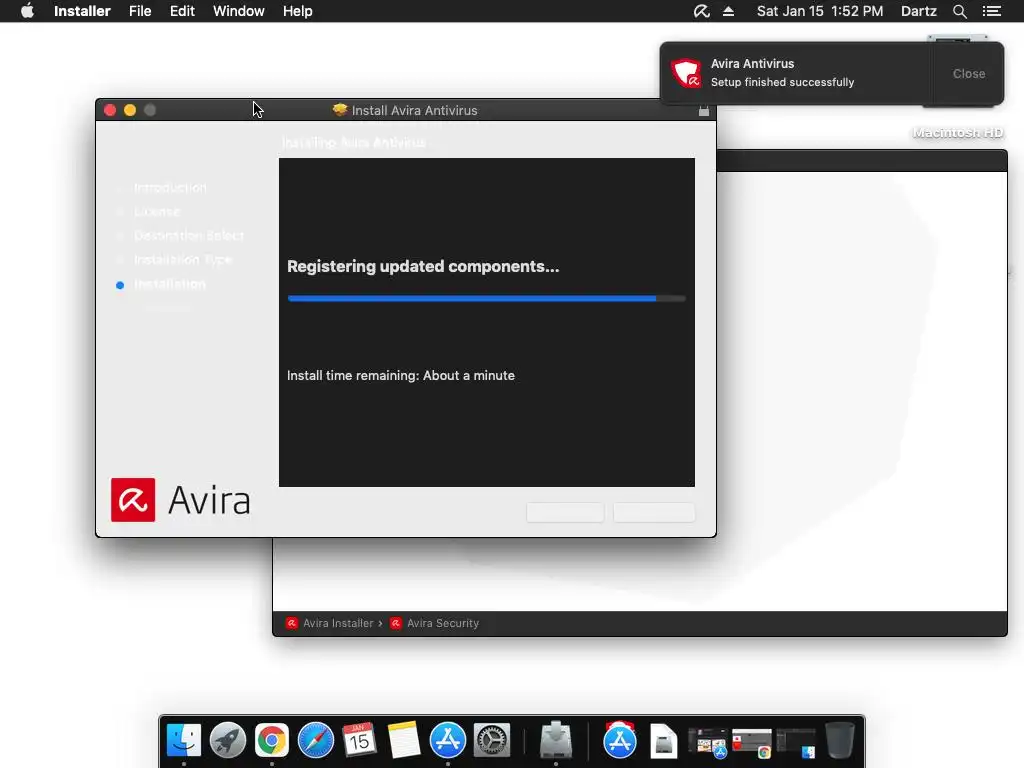
Task: Open Finder from the Dock
Action: point(184,741)
